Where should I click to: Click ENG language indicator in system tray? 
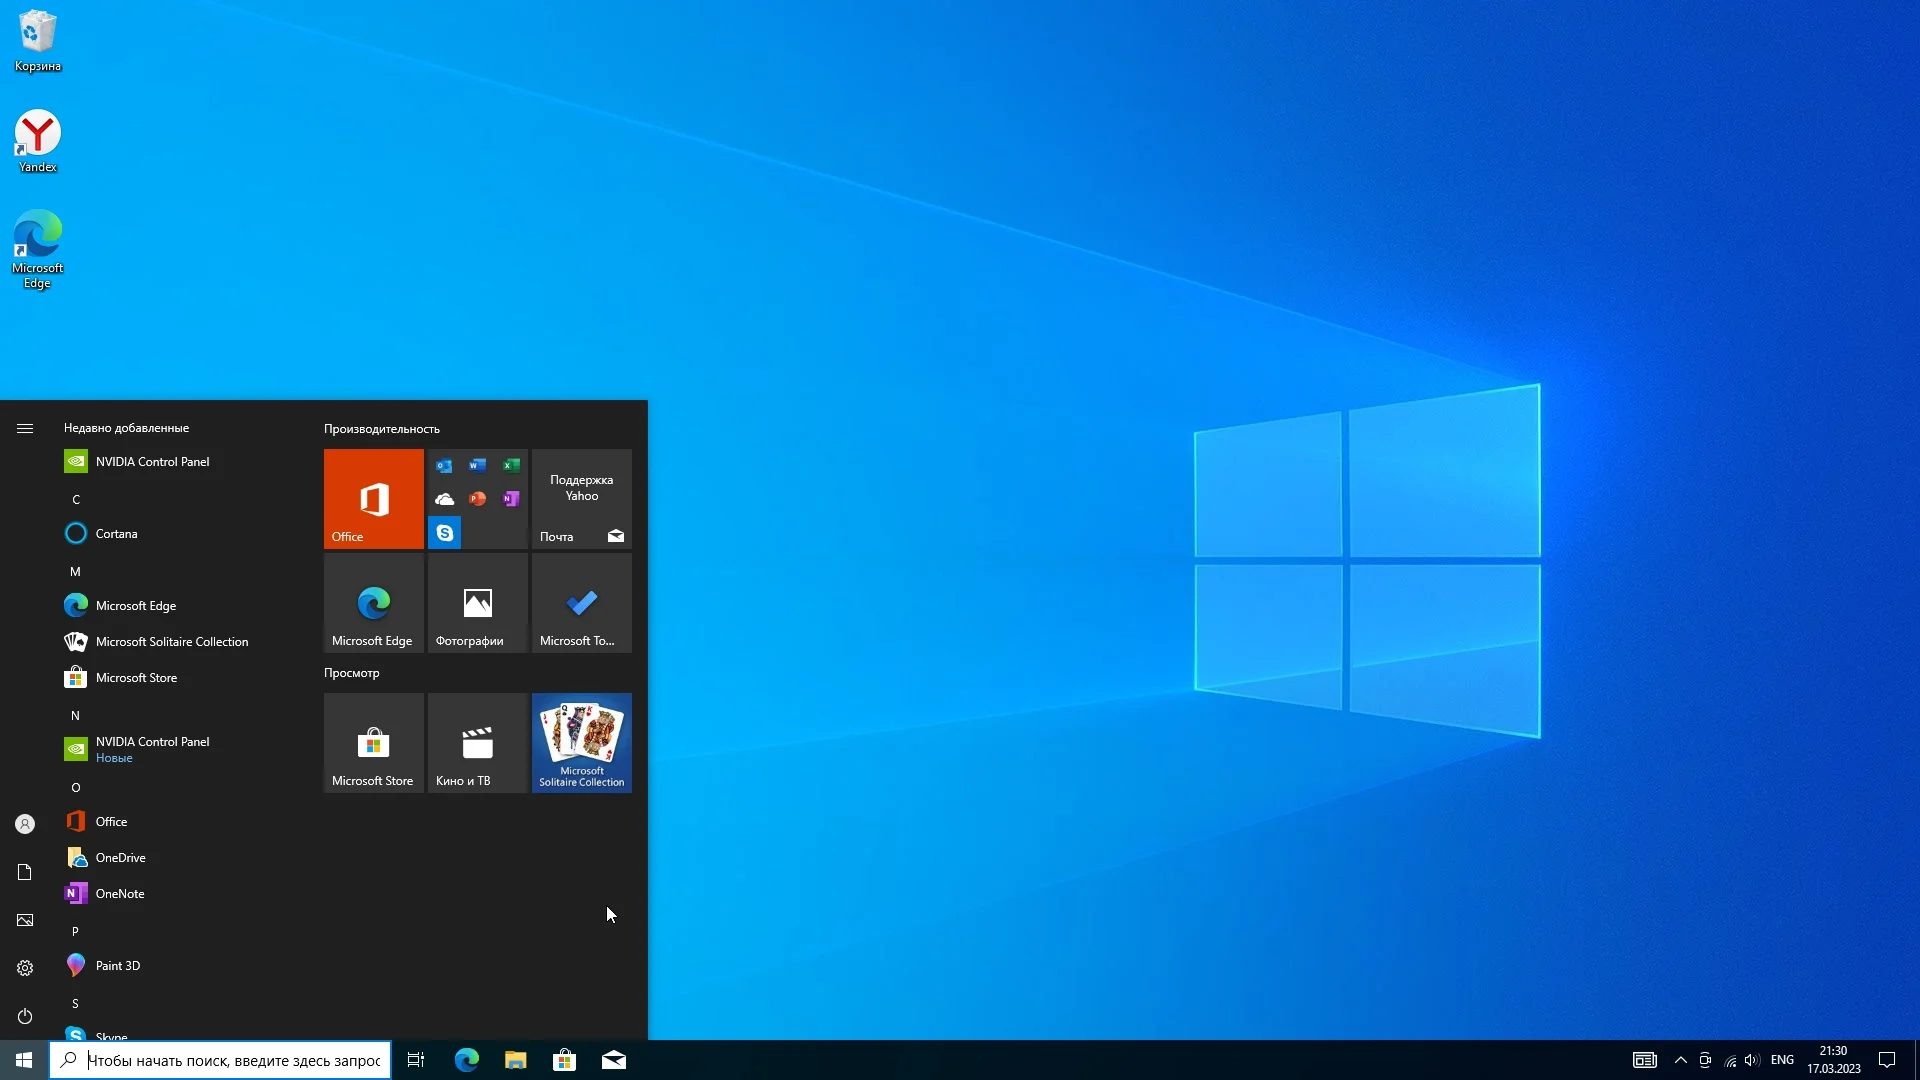pyautogui.click(x=1782, y=1059)
